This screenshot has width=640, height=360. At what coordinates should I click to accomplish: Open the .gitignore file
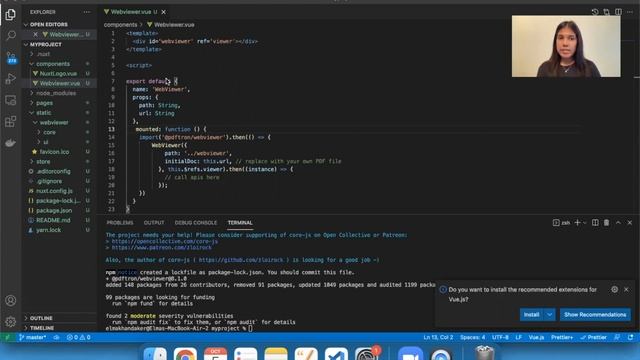click(x=49, y=181)
